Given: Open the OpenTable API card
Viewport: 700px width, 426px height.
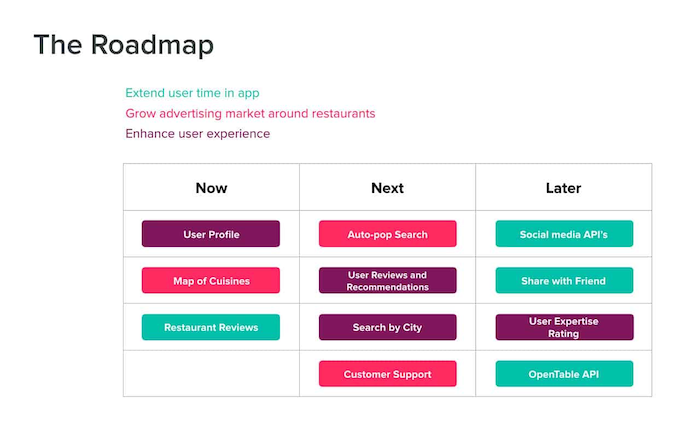Looking at the screenshot, I should tap(564, 374).
